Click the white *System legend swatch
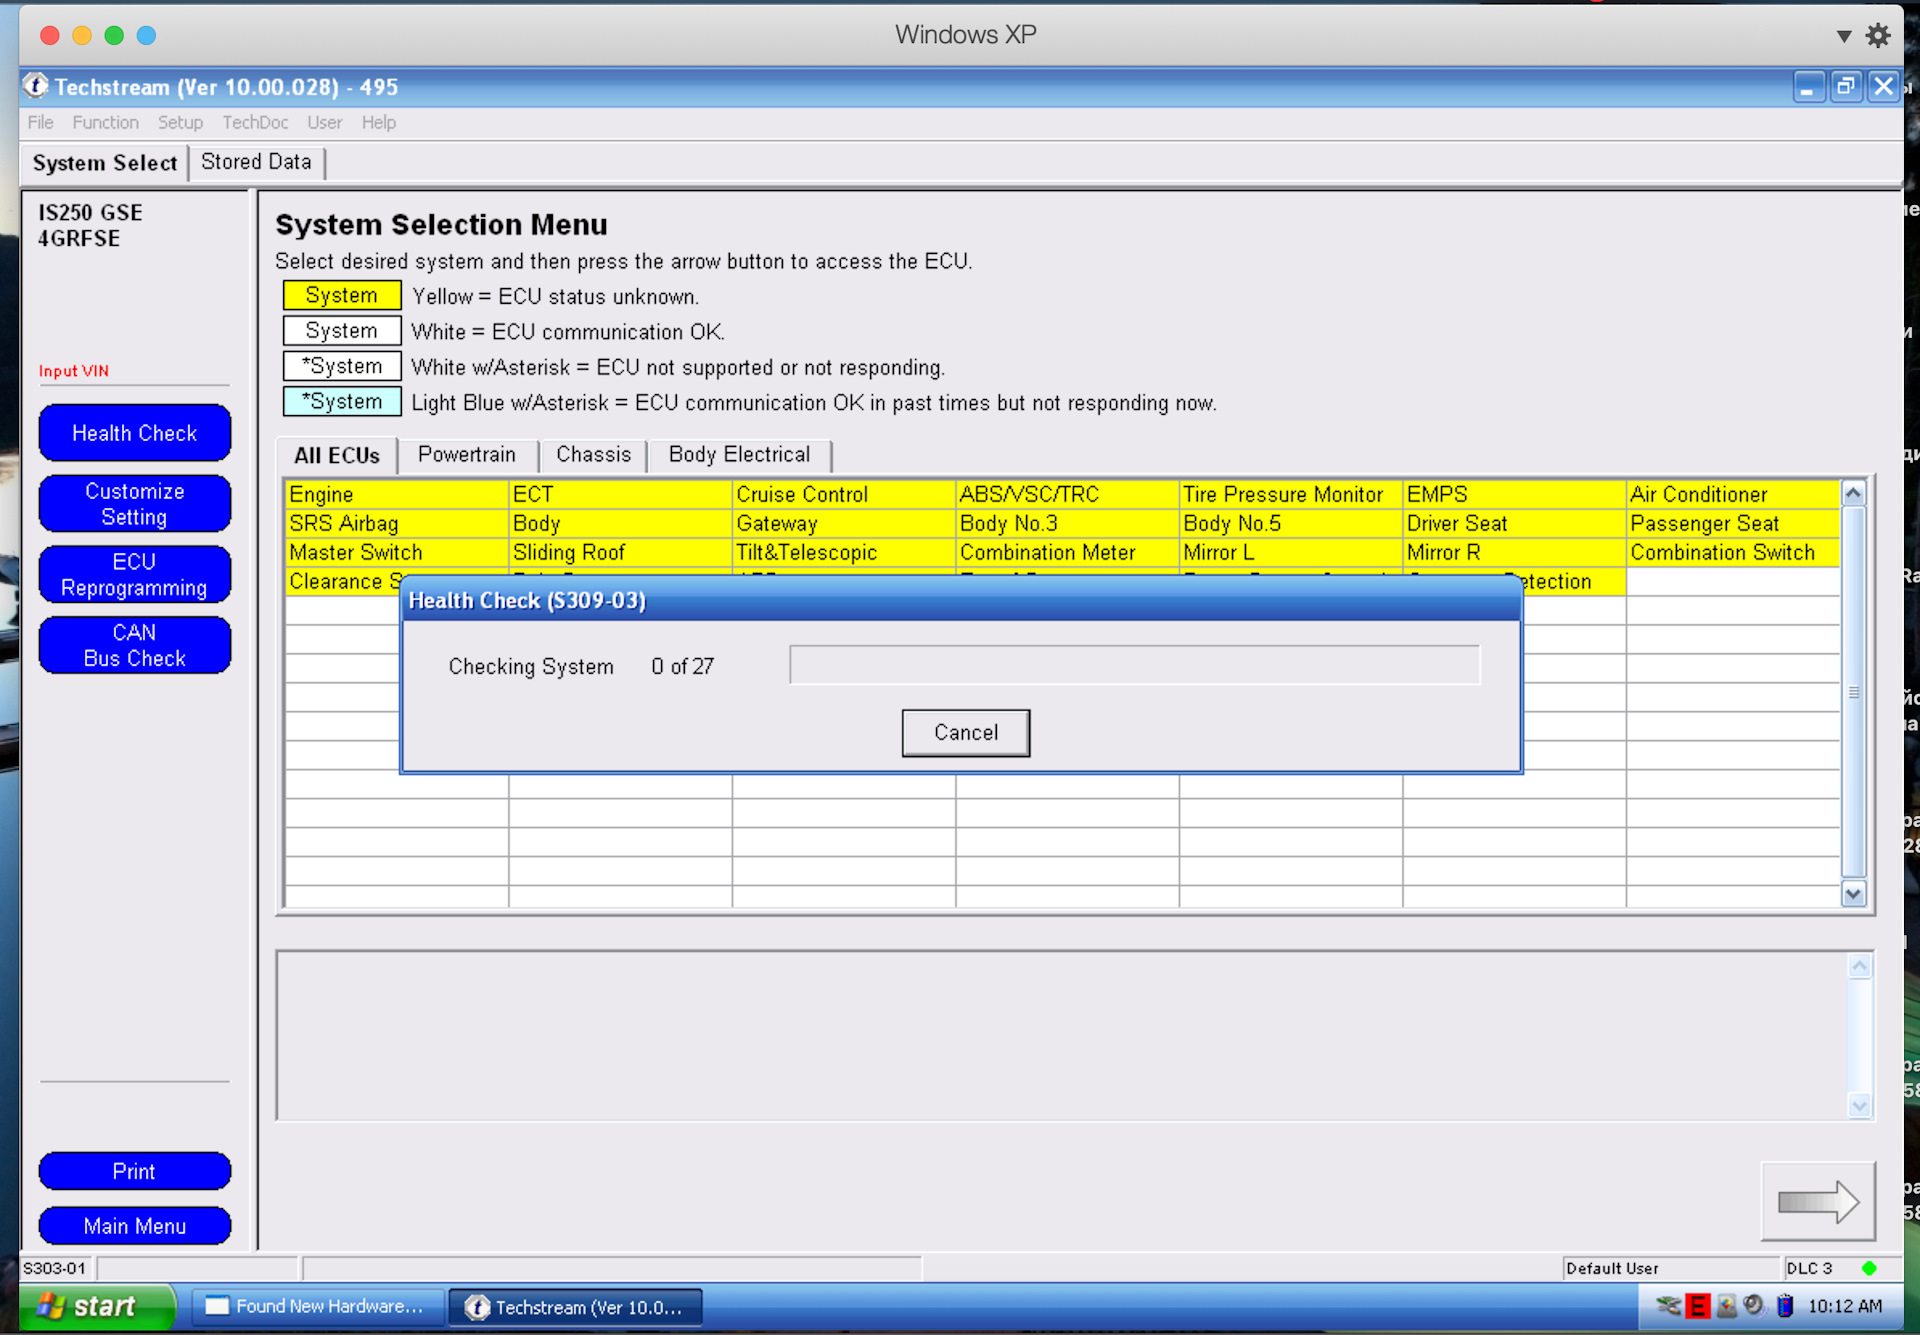Image resolution: width=1920 pixels, height=1335 pixels. click(x=342, y=366)
